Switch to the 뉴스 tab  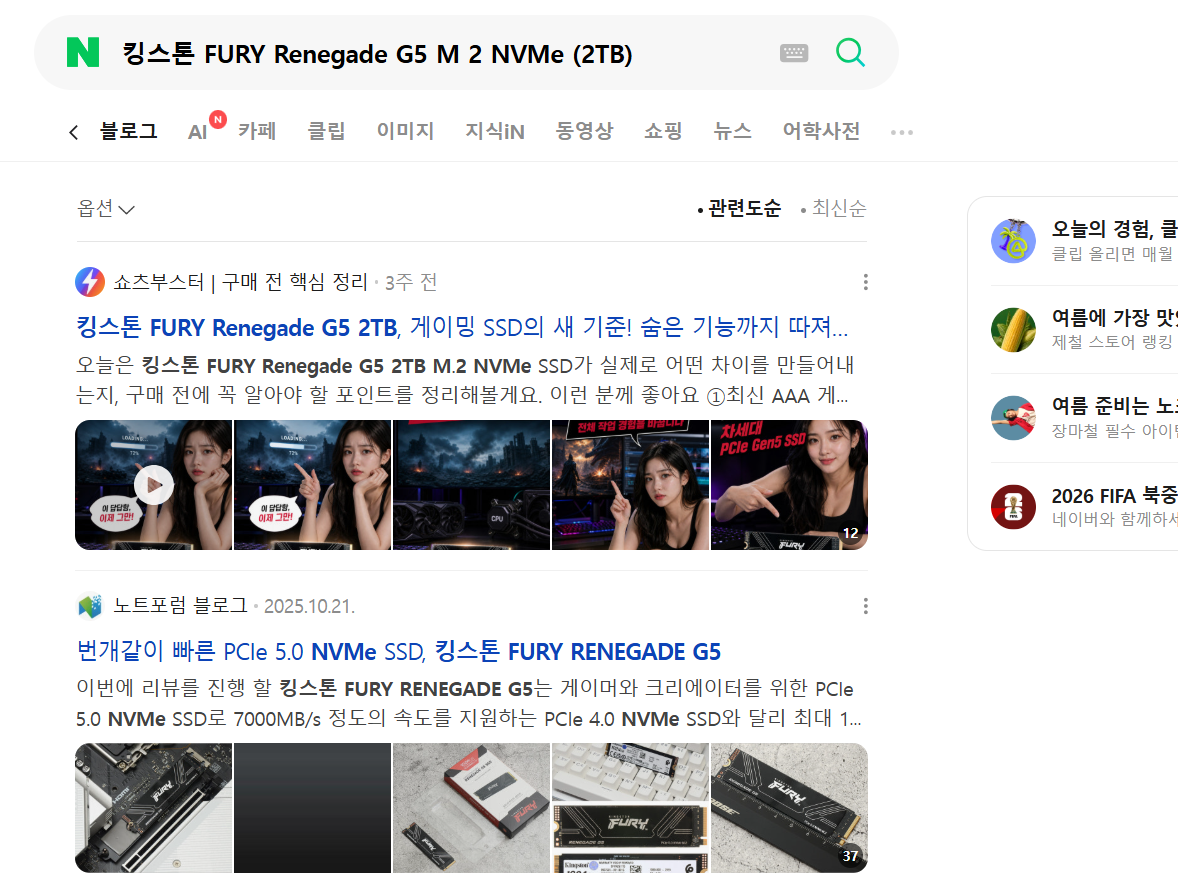(x=732, y=132)
